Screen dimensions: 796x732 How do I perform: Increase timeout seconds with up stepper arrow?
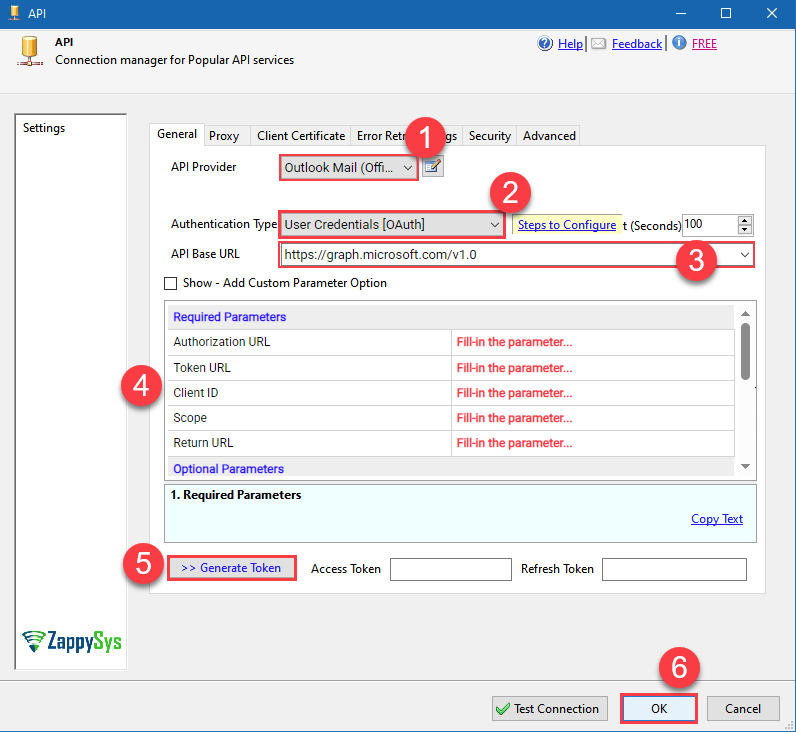(x=744, y=220)
